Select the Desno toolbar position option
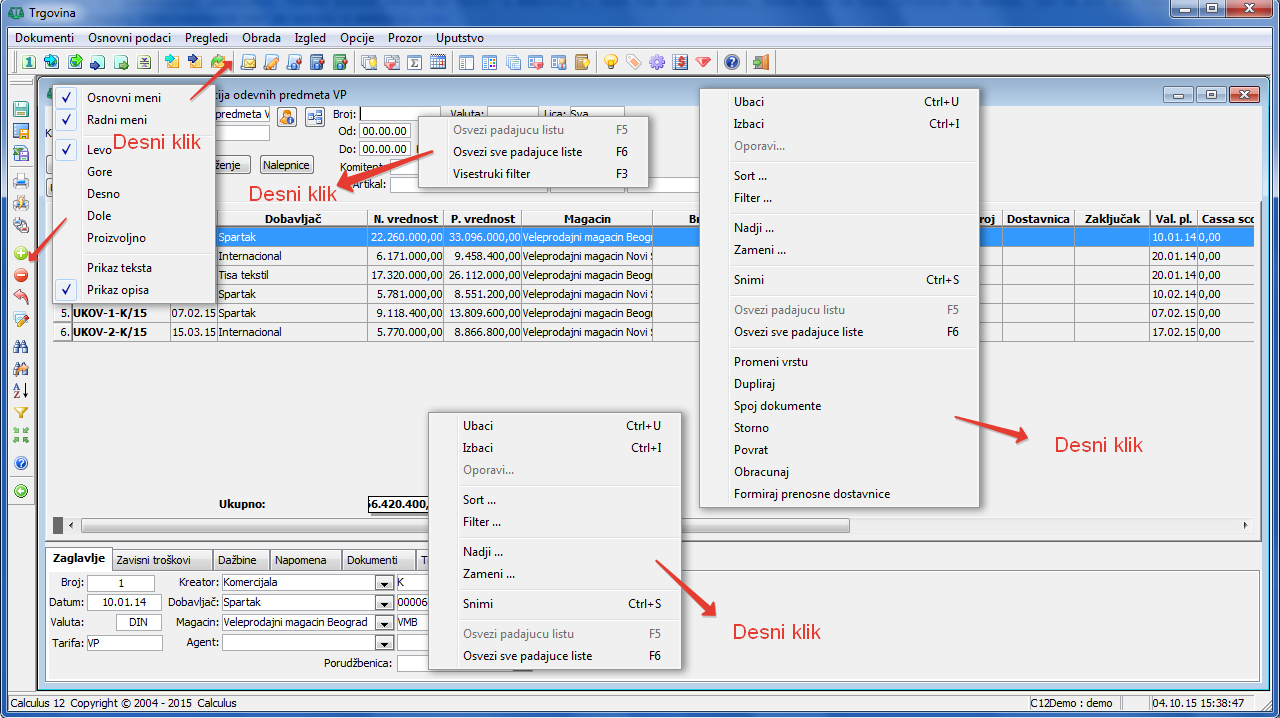The height and width of the screenshot is (718, 1280). click(x=134, y=194)
